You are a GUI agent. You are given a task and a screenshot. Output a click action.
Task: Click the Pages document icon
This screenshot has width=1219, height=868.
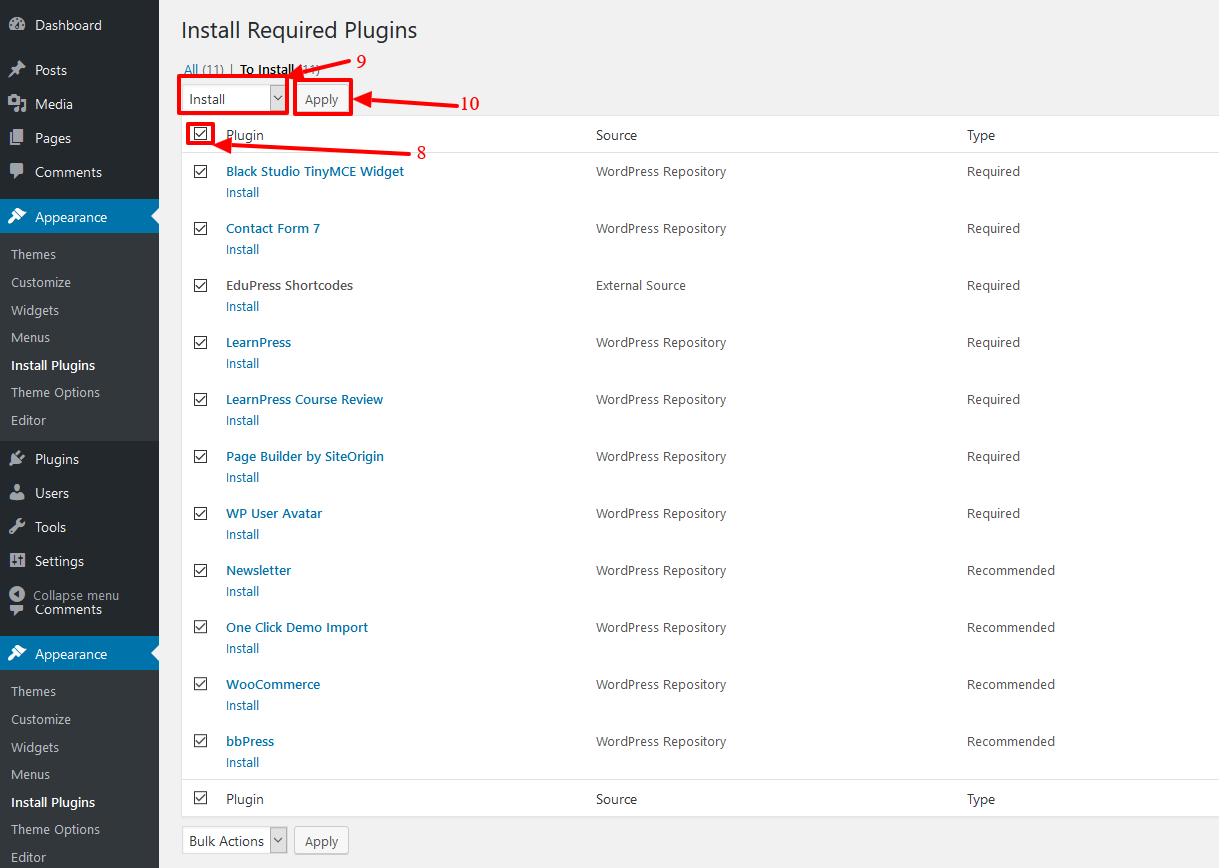pyautogui.click(x=17, y=138)
